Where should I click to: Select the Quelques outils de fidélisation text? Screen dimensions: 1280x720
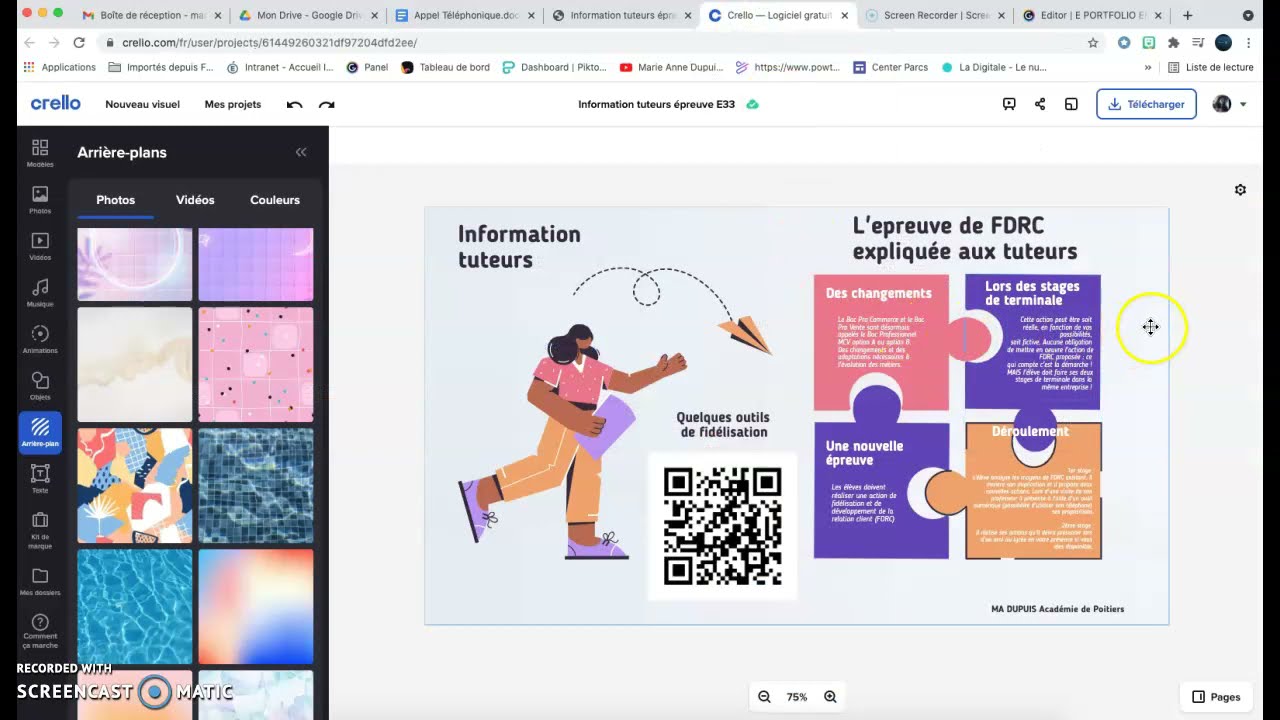pos(723,425)
